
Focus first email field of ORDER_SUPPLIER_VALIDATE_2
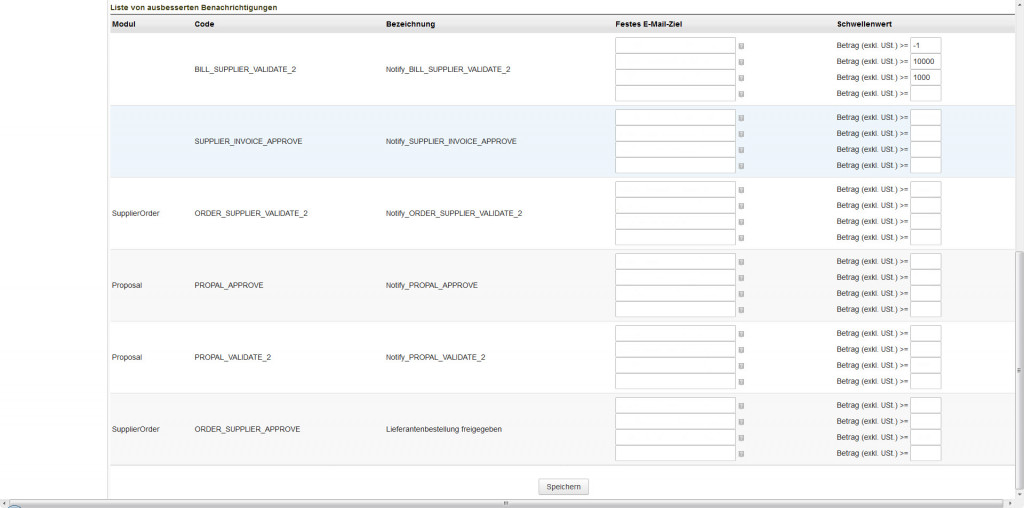675,189
